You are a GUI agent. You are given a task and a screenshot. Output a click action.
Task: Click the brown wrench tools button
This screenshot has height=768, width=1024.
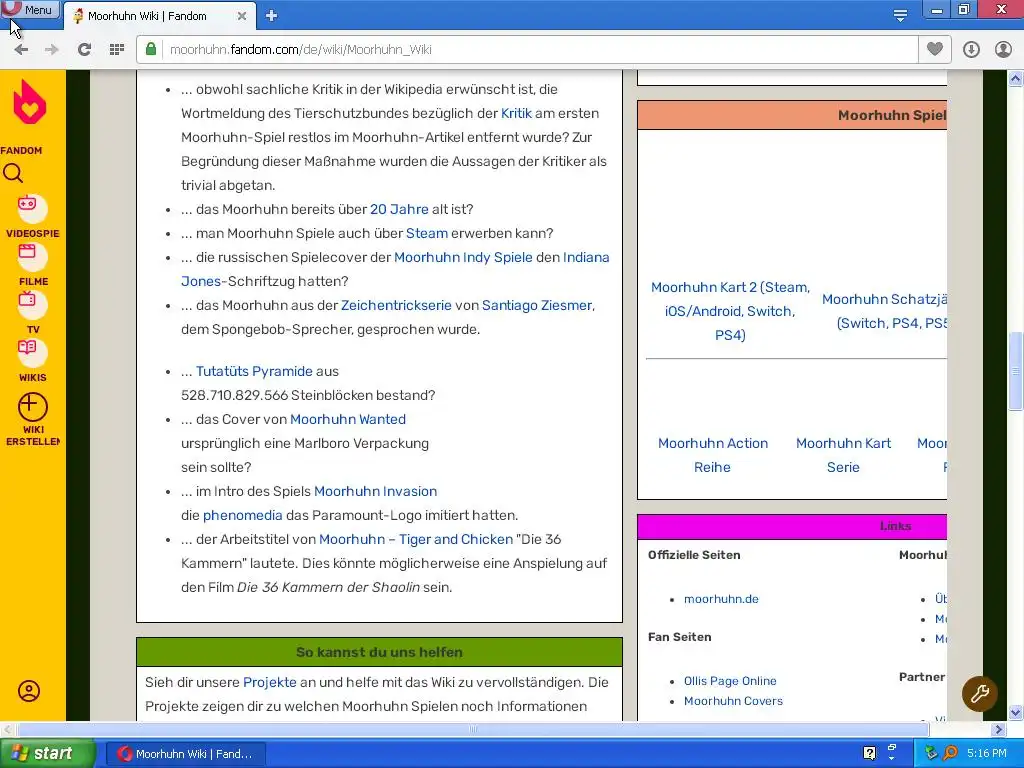point(980,694)
